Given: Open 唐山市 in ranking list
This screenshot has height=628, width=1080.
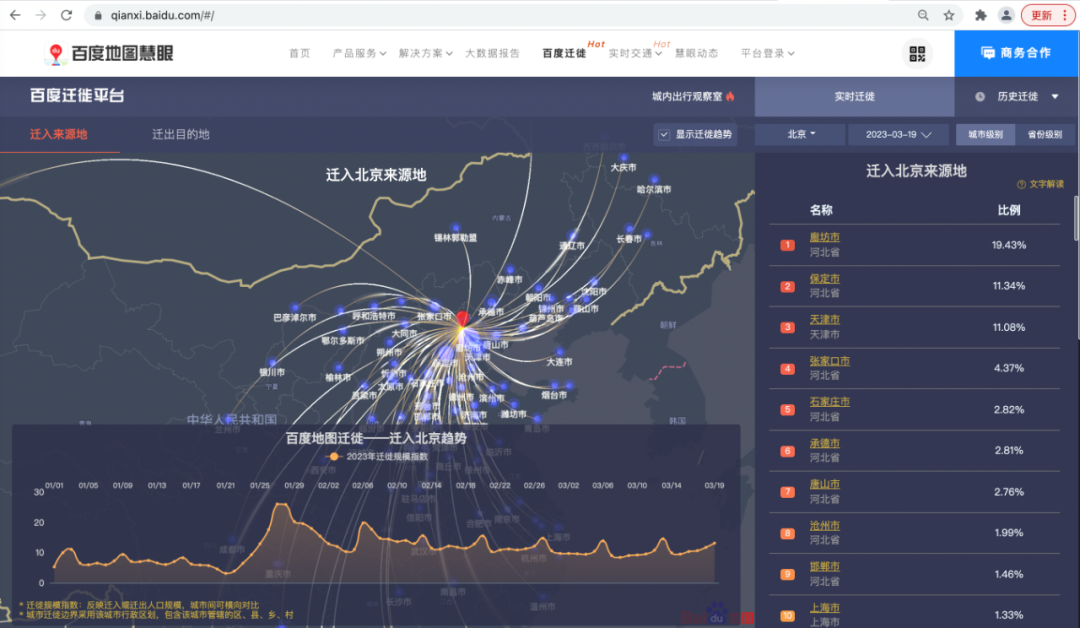Looking at the screenshot, I should [824, 484].
